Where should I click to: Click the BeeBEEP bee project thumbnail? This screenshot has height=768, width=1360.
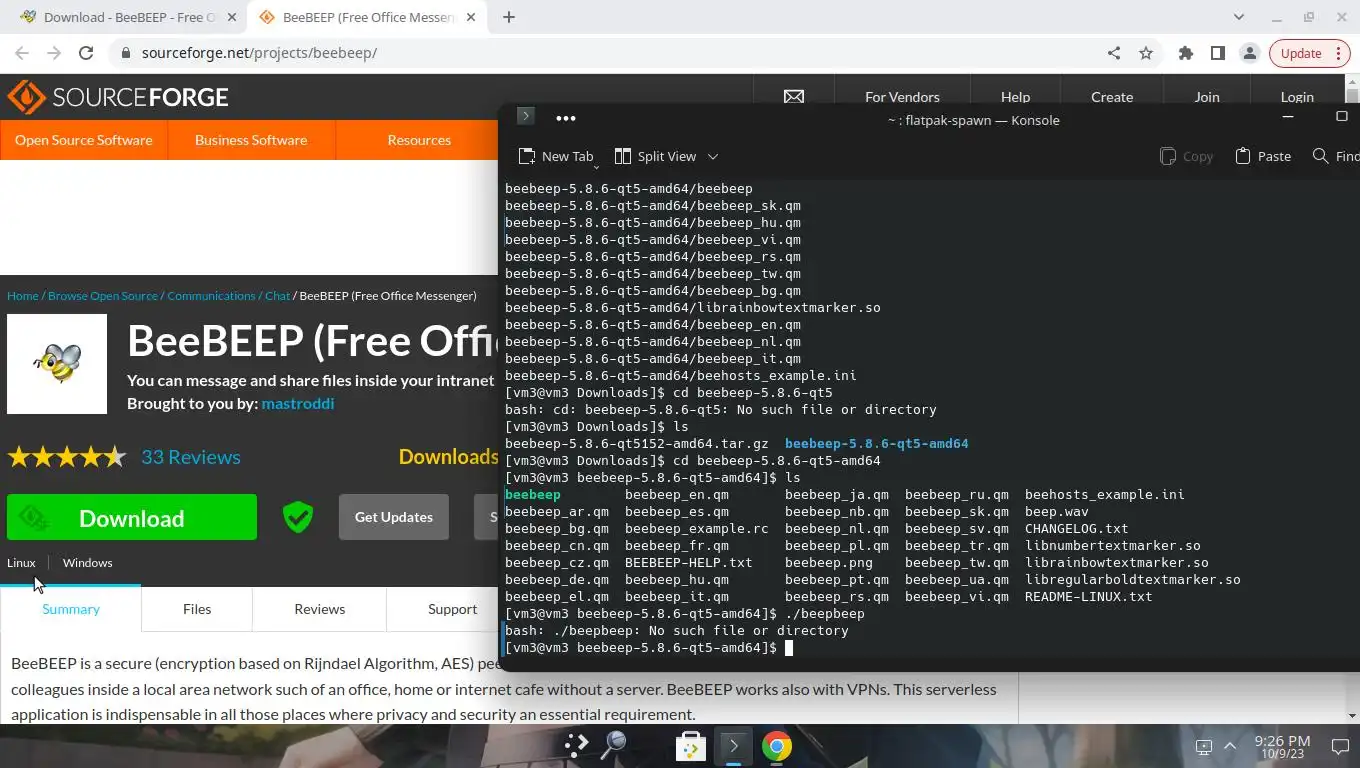(57, 364)
